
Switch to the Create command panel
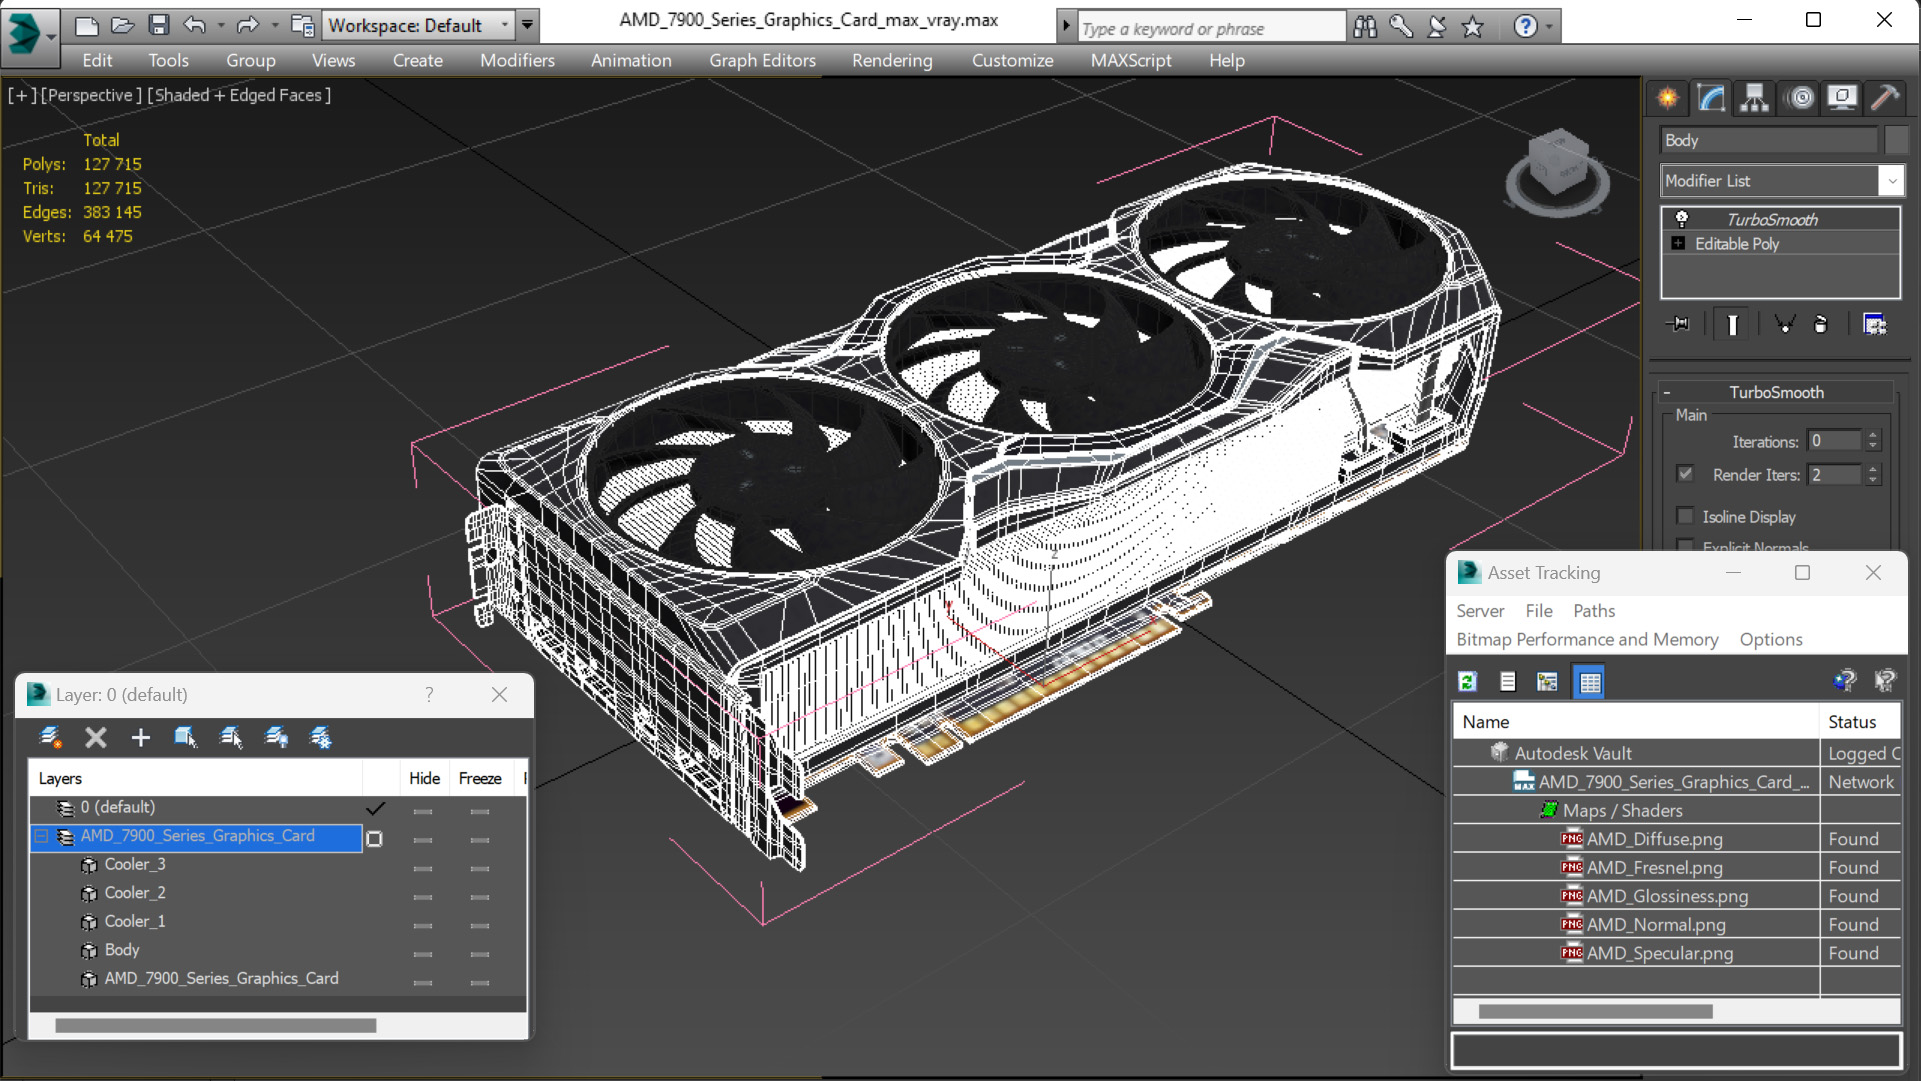(x=1667, y=98)
